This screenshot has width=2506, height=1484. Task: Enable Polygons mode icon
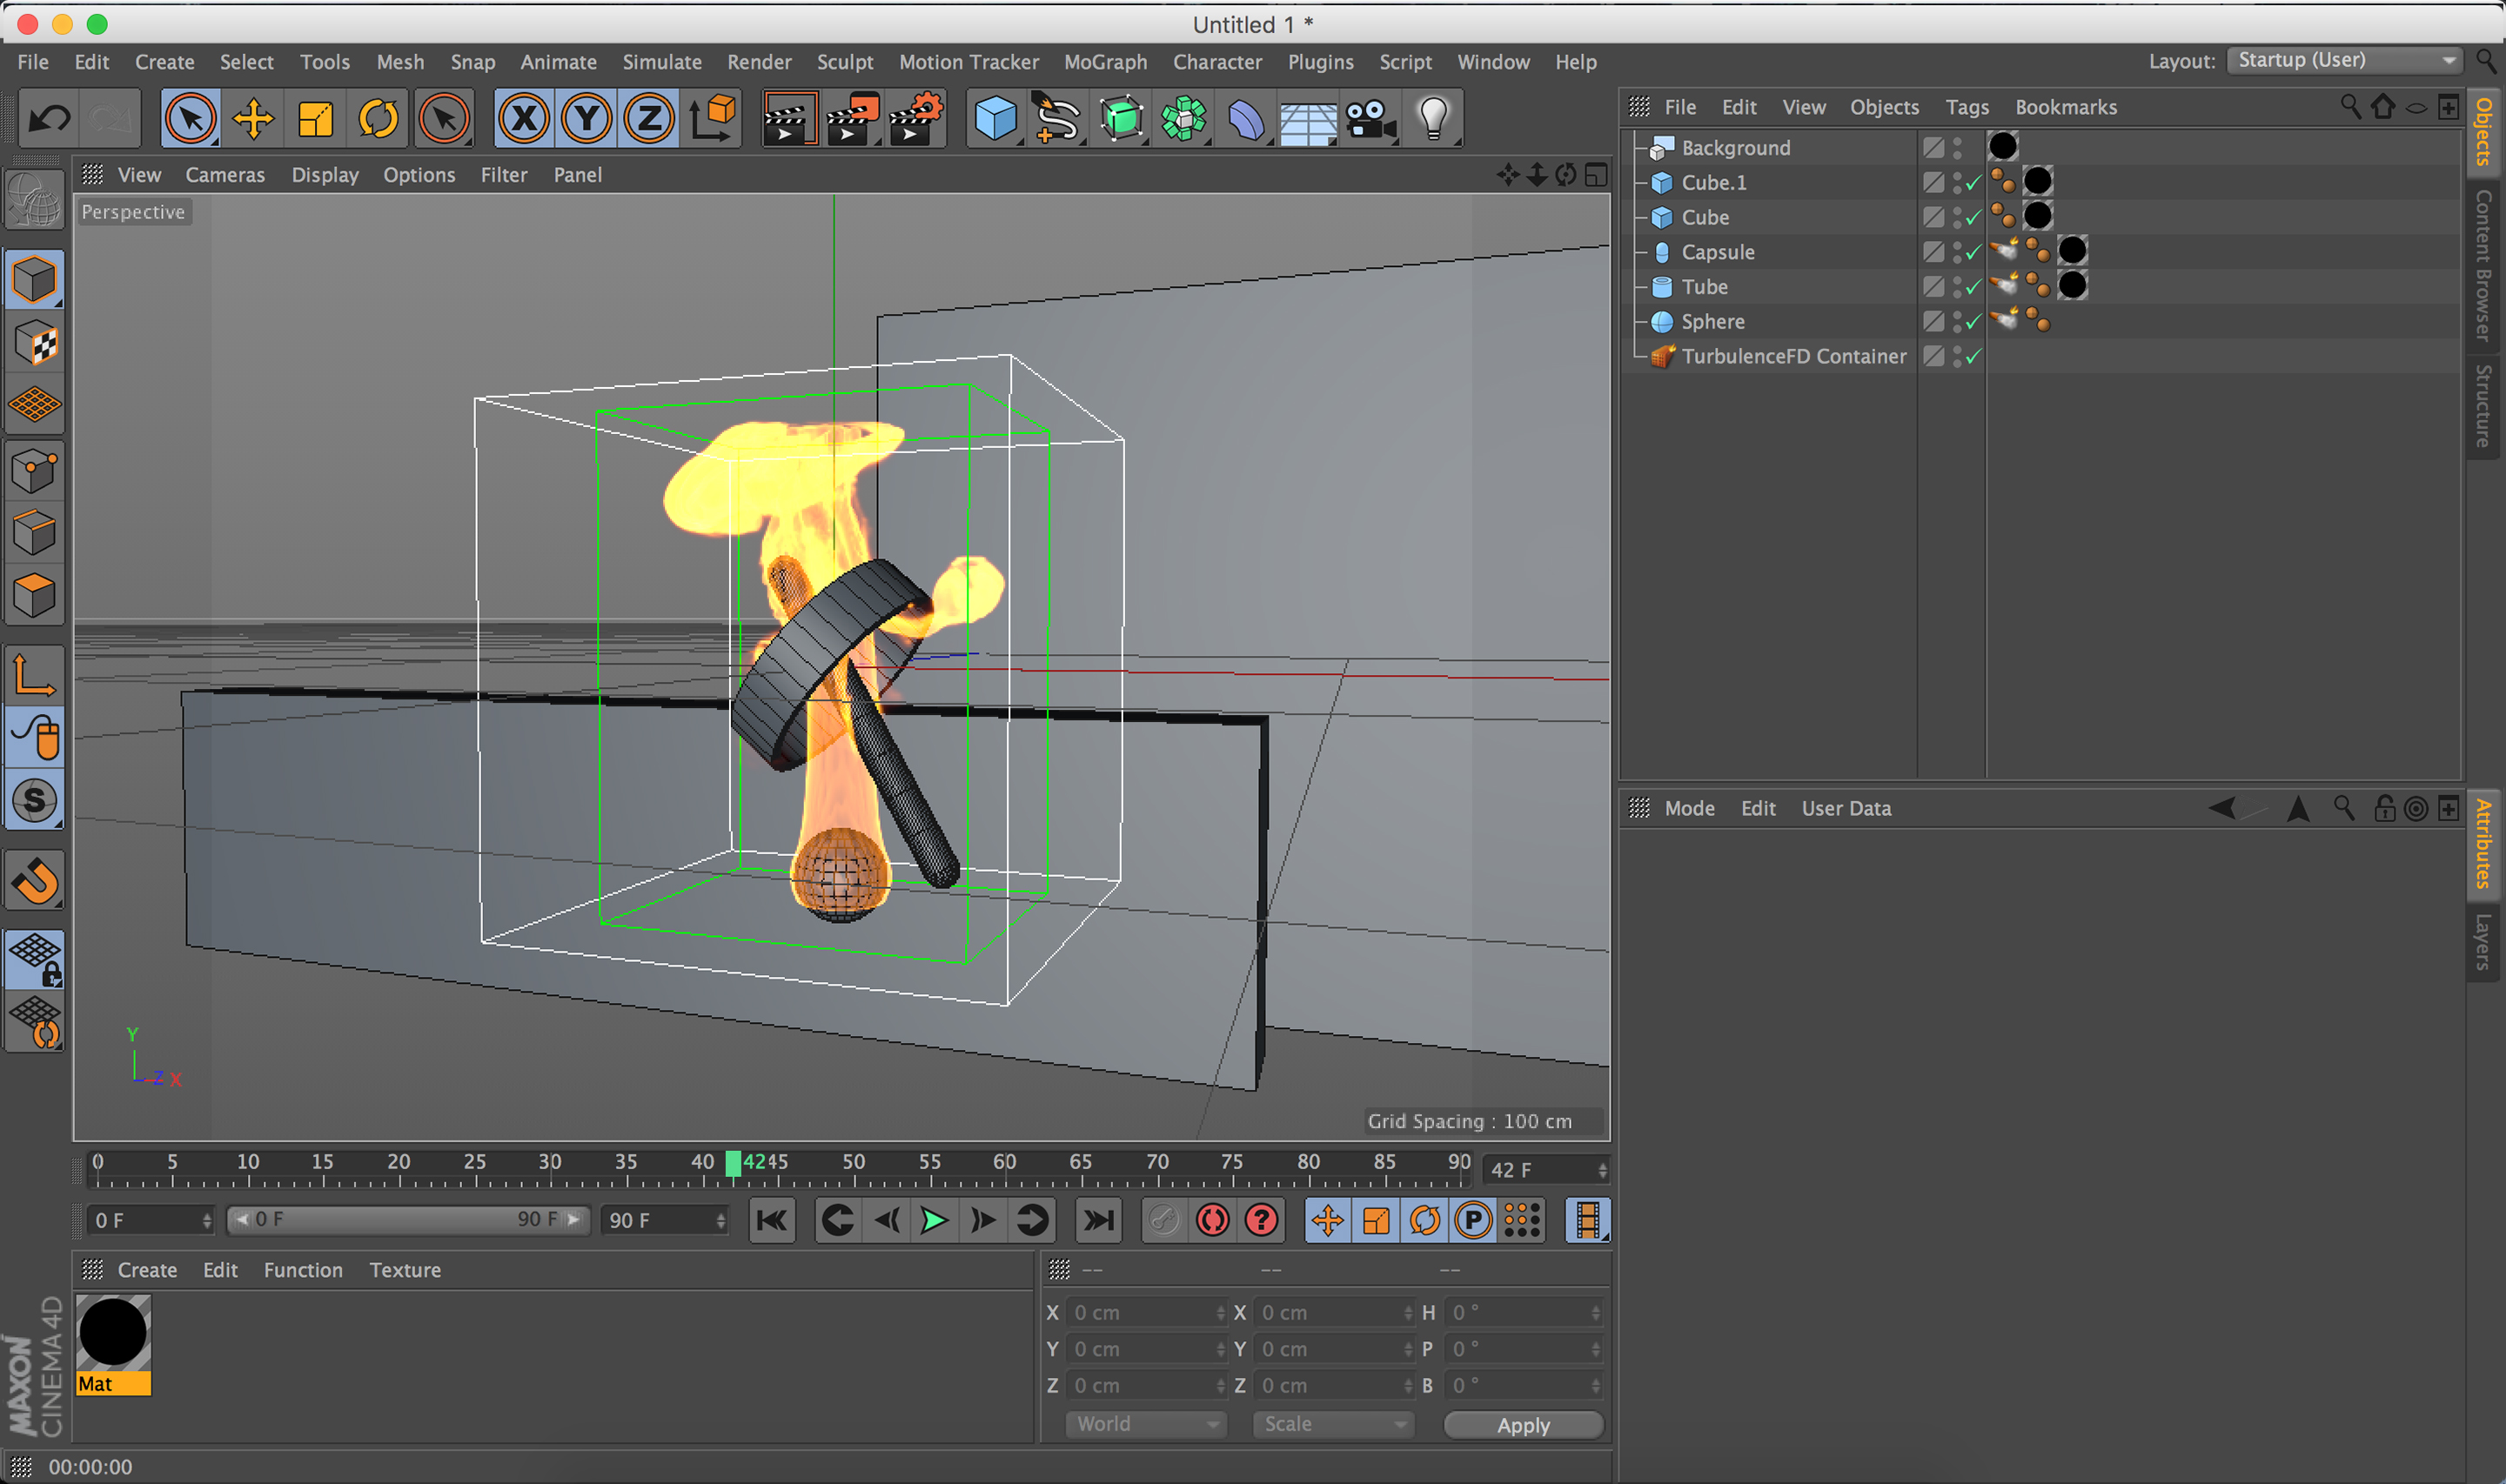[x=35, y=596]
